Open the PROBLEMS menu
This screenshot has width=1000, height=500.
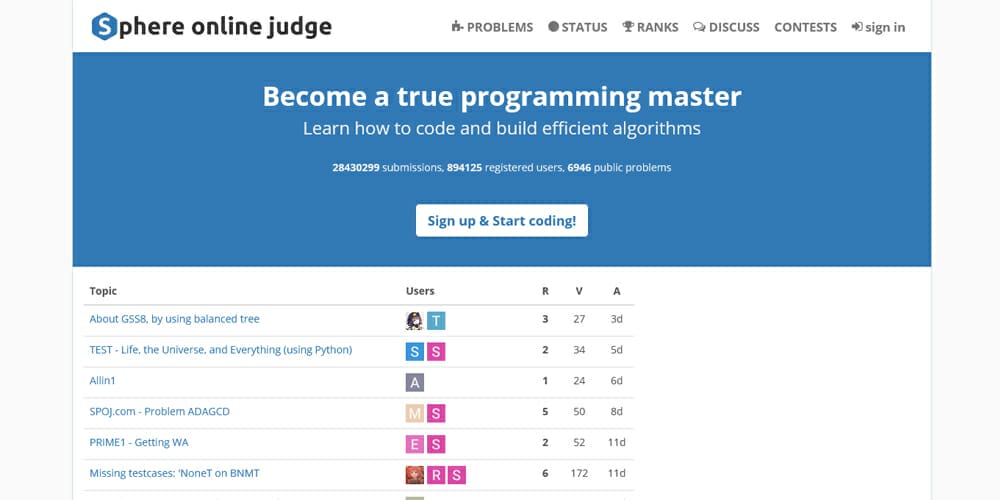click(x=492, y=27)
